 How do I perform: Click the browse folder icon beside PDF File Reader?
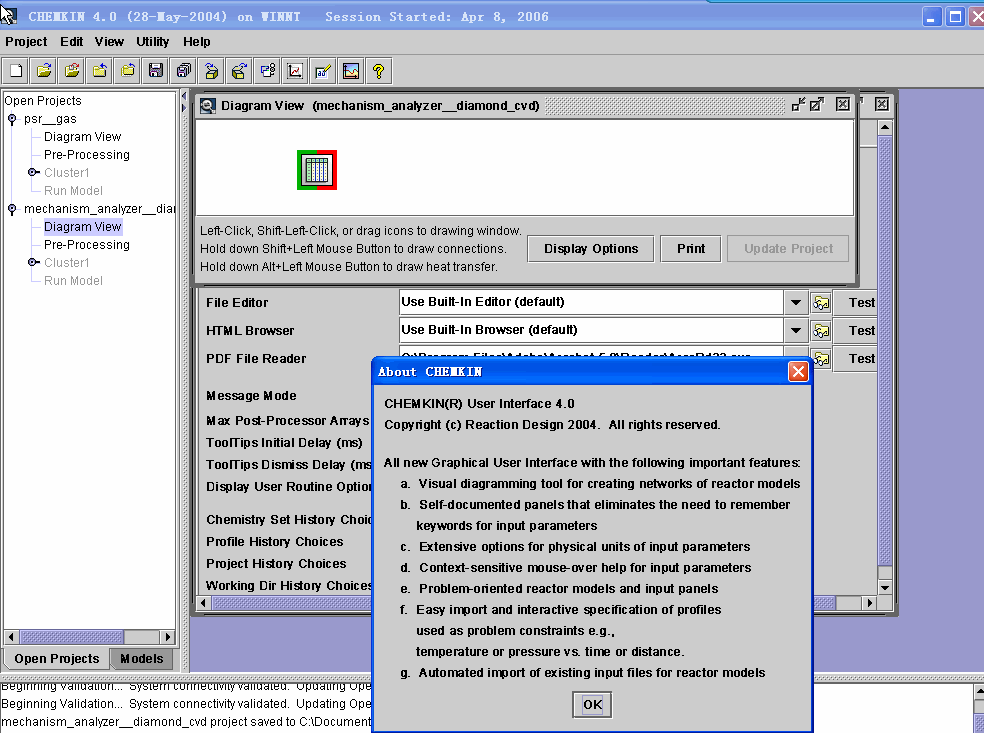pos(821,359)
